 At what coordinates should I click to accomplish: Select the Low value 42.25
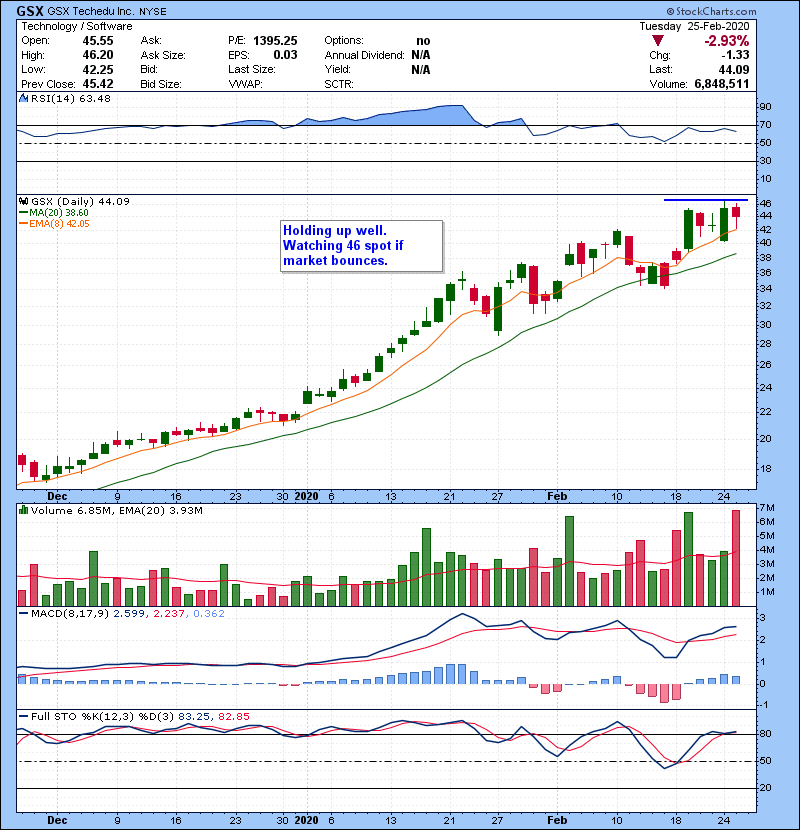click(x=98, y=69)
